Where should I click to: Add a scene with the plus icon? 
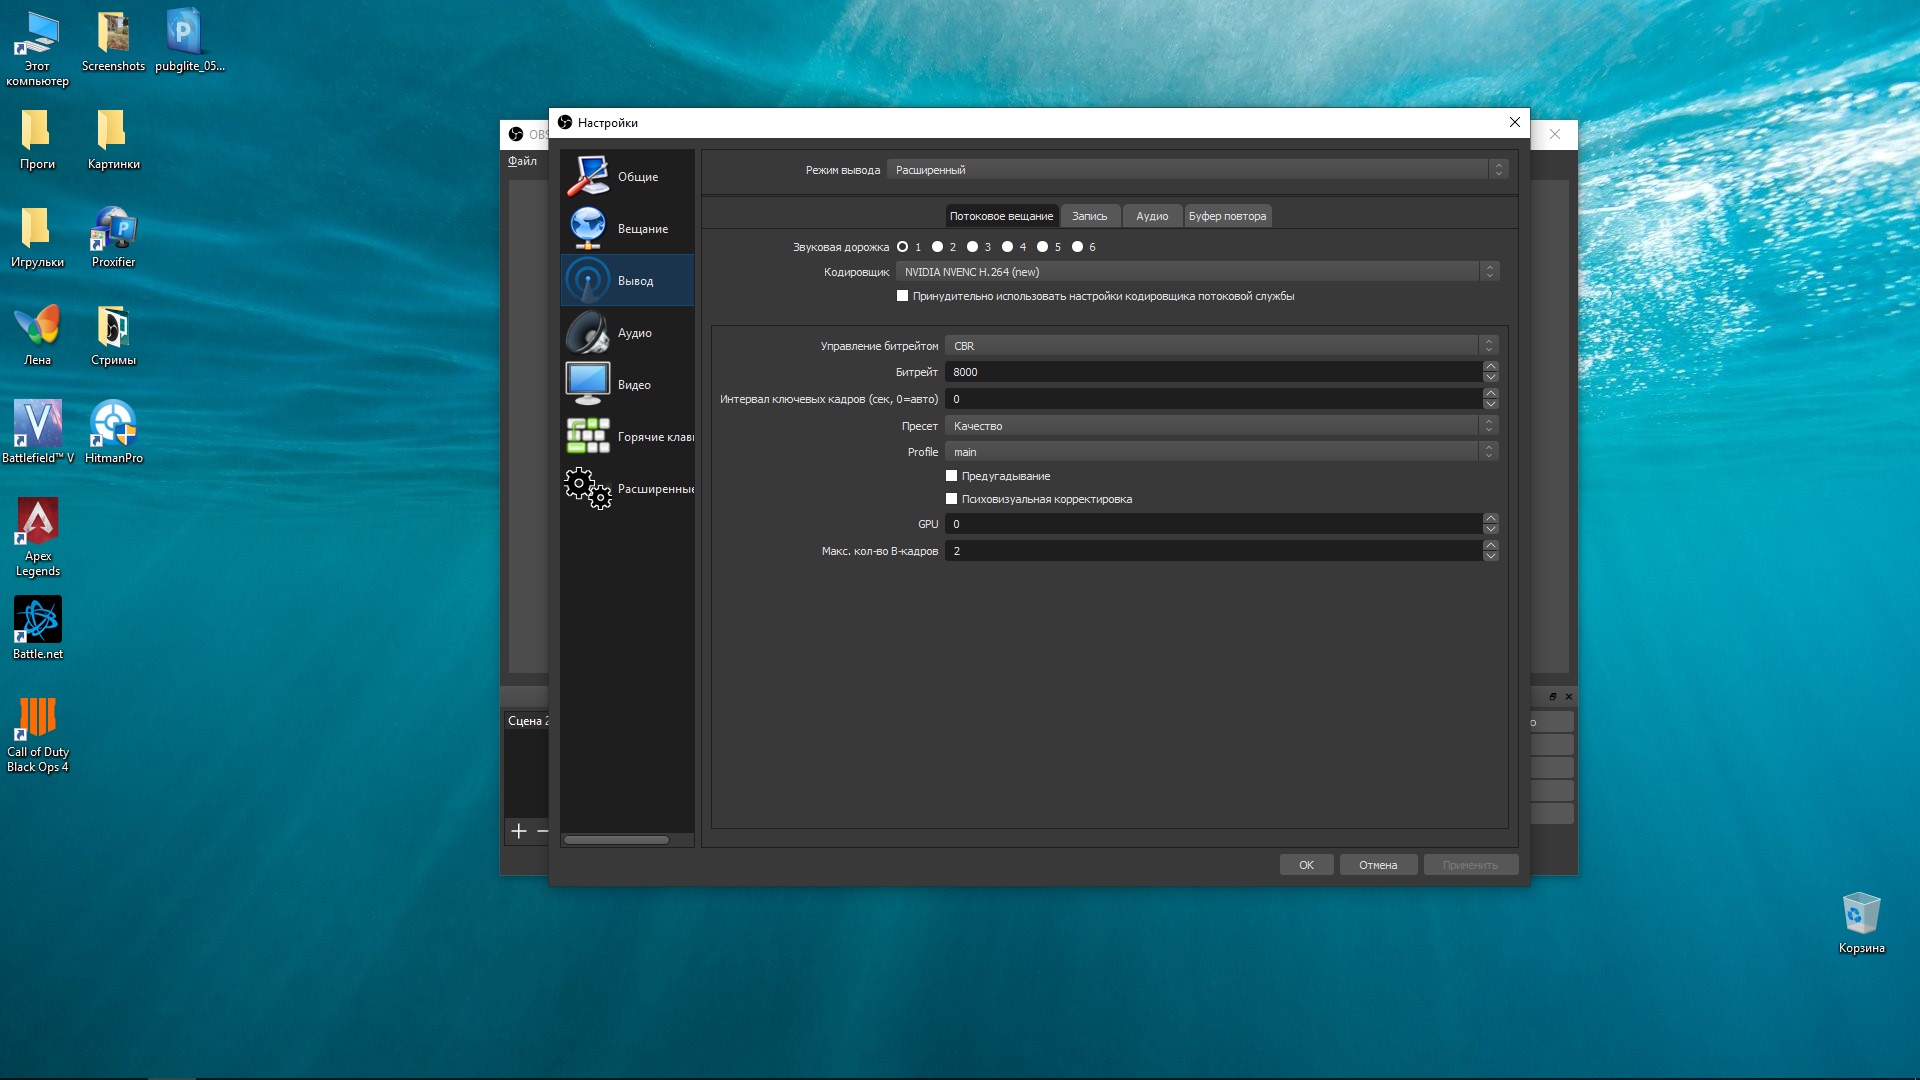518,831
